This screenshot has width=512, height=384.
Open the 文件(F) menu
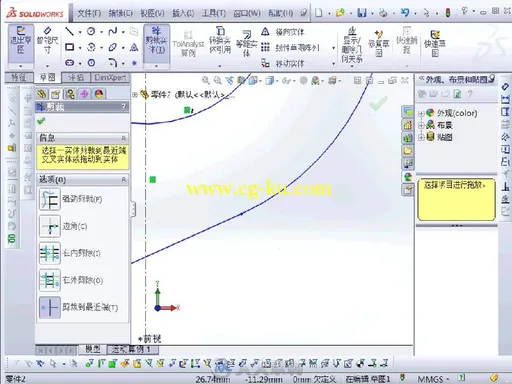coord(89,13)
